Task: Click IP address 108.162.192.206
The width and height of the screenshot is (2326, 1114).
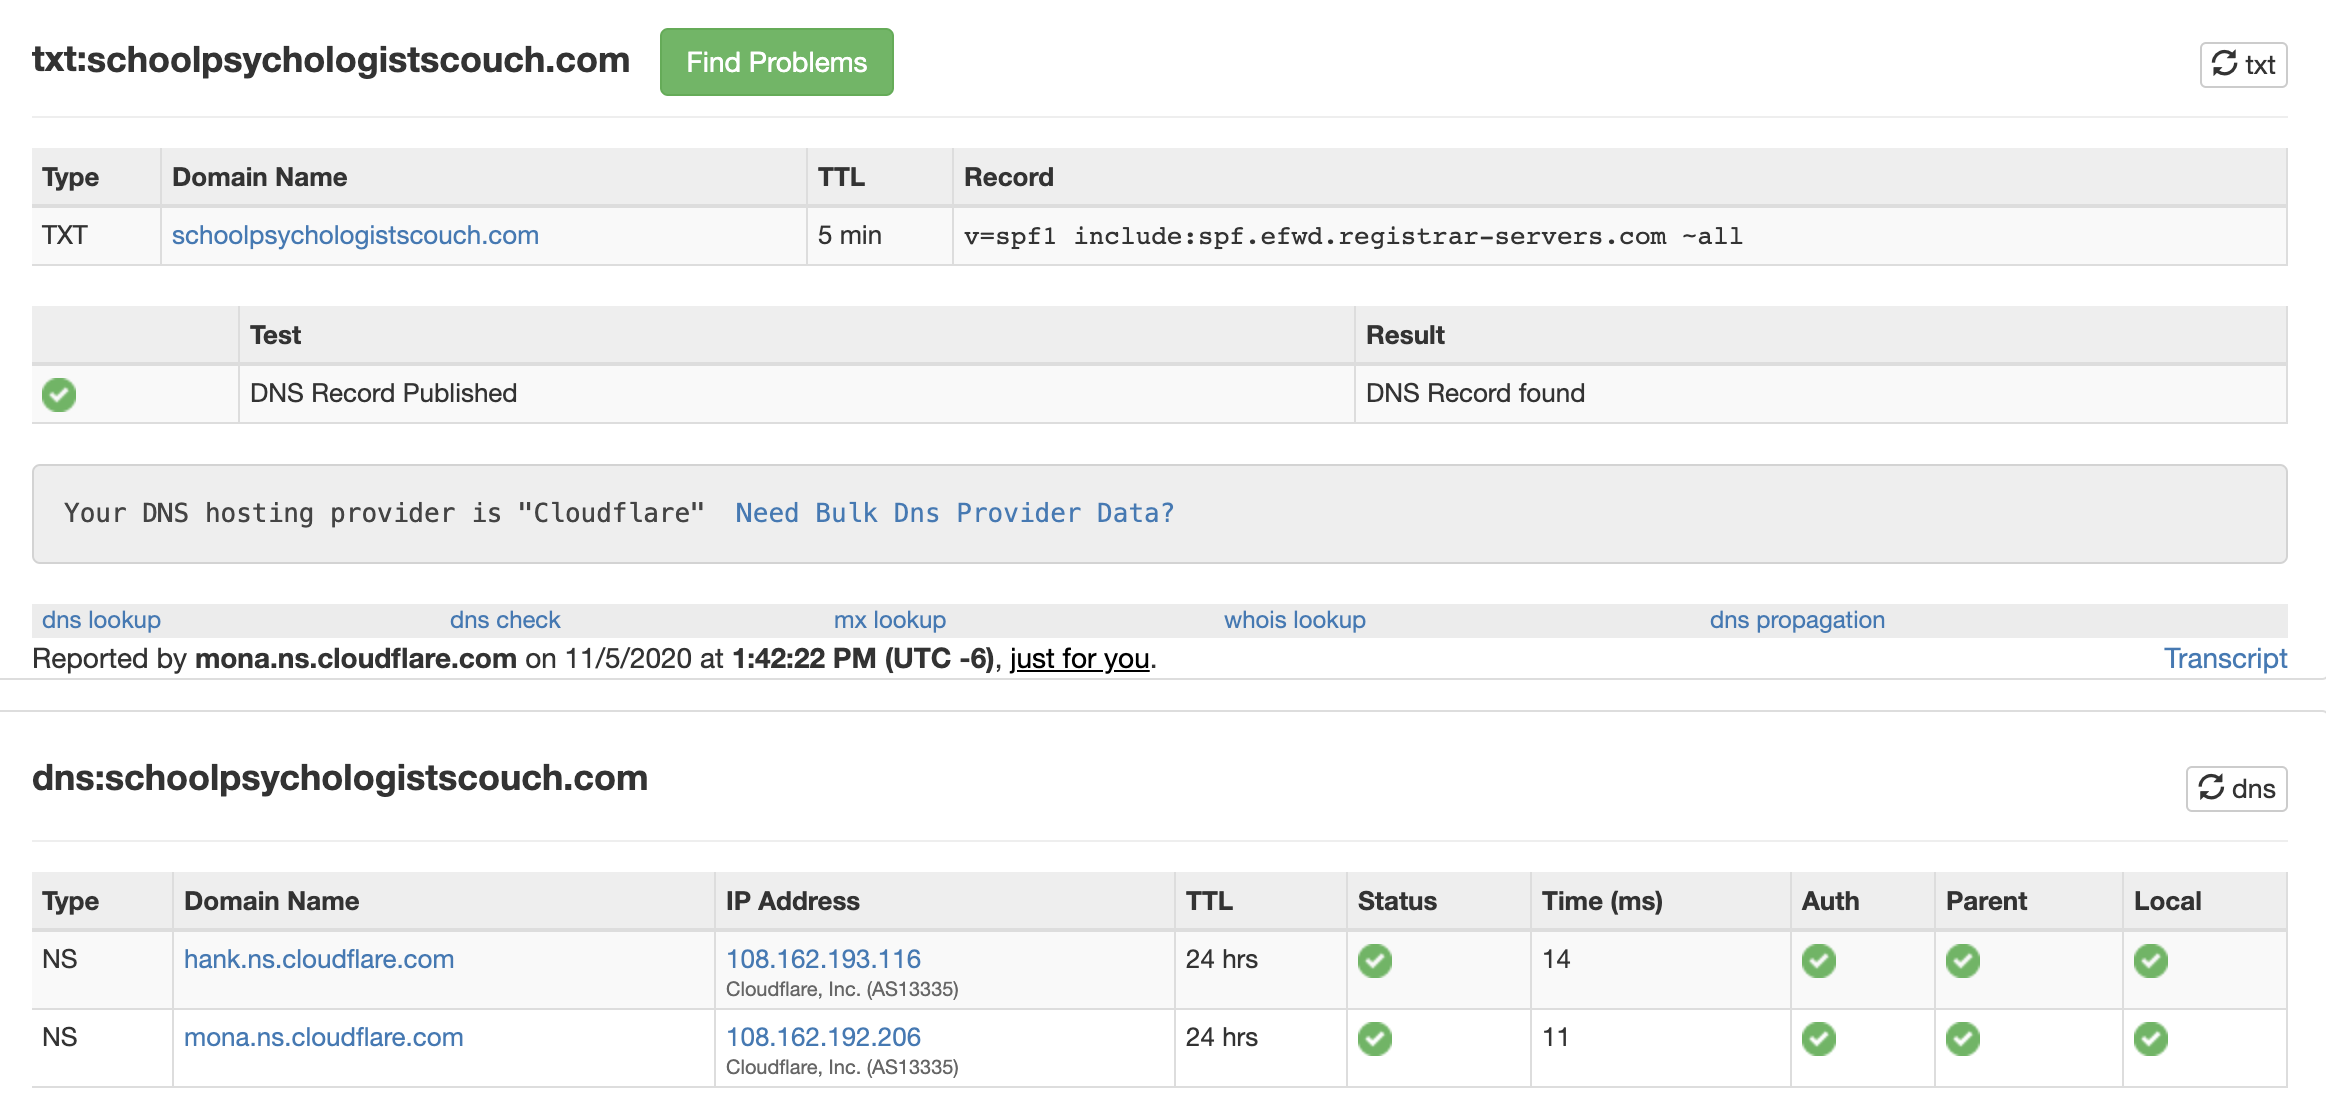Action: [823, 1037]
